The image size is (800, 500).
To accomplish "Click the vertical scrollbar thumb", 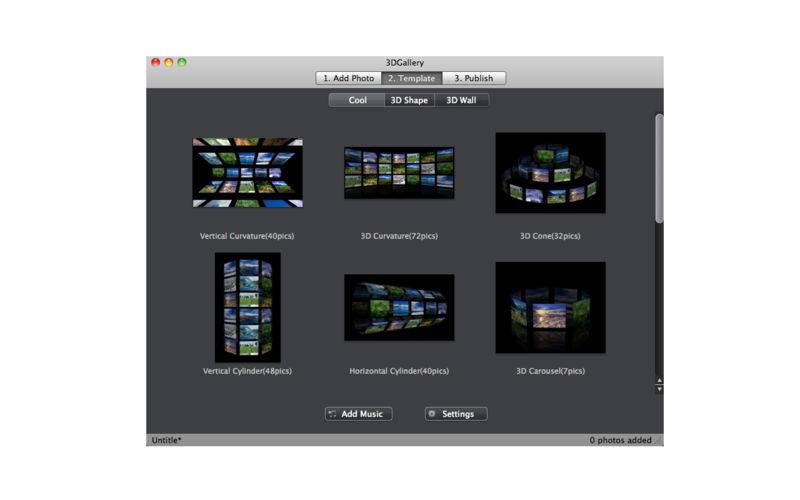I will click(659, 168).
